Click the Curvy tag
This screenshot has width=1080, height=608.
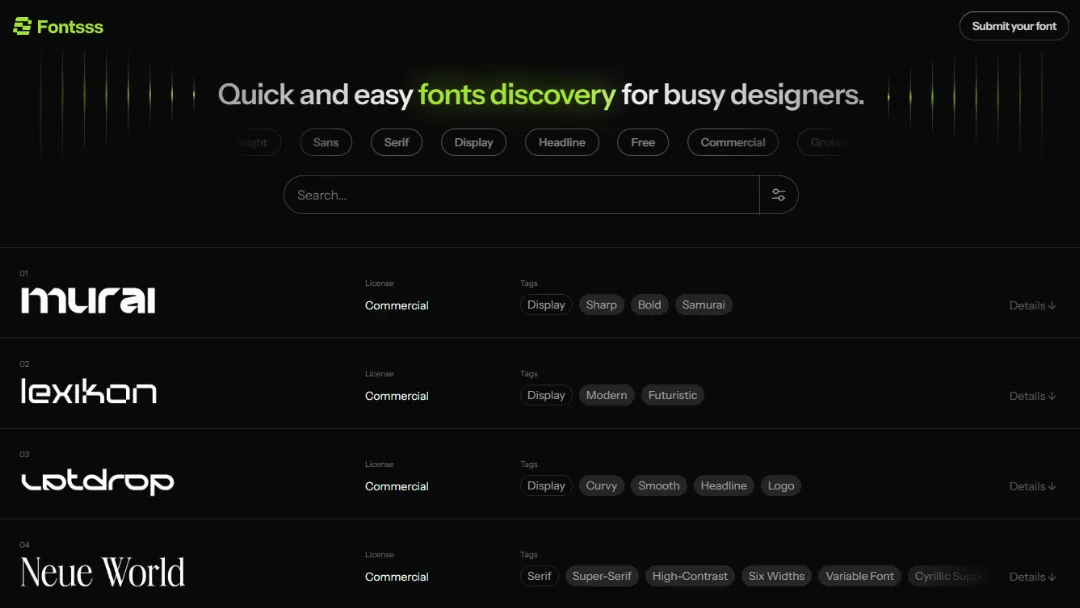[x=601, y=485]
